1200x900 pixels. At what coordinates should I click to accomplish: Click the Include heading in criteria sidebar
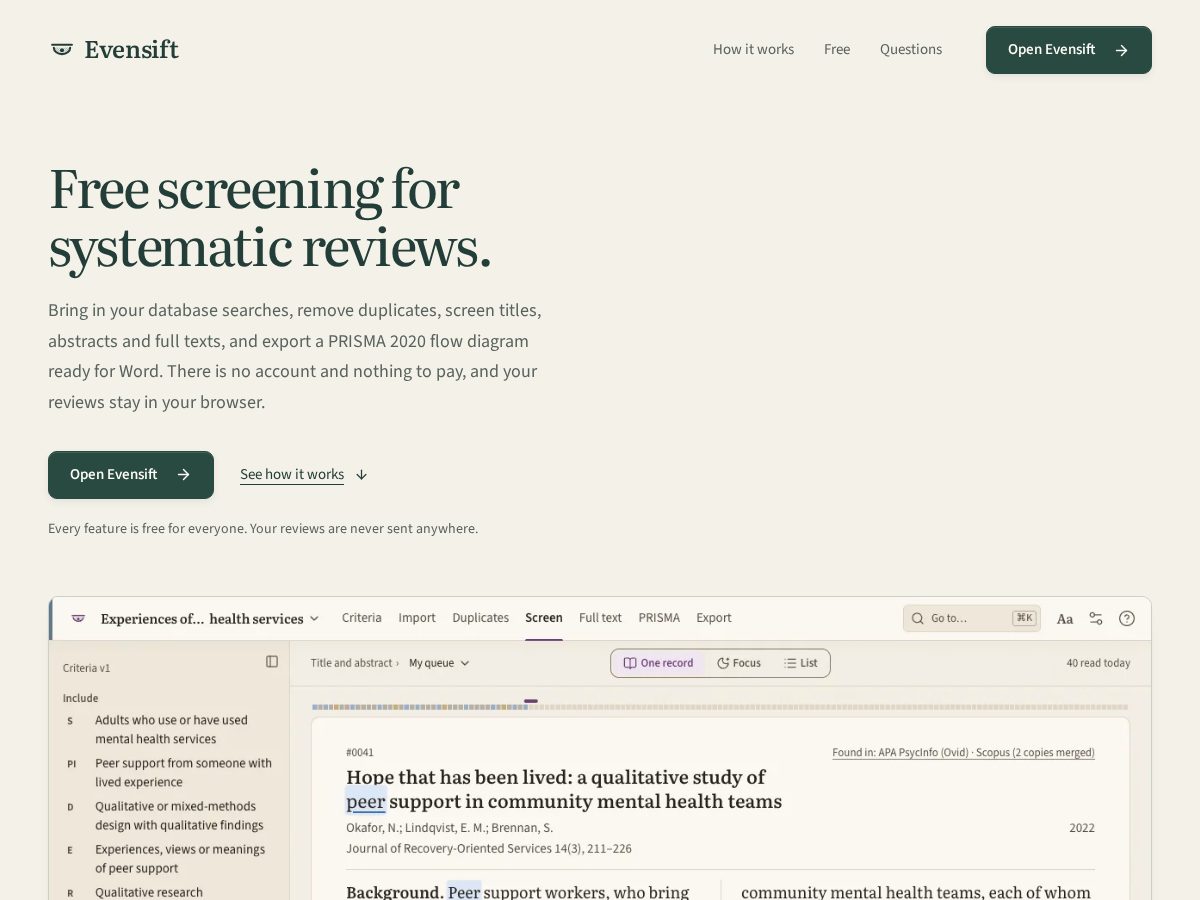point(80,698)
